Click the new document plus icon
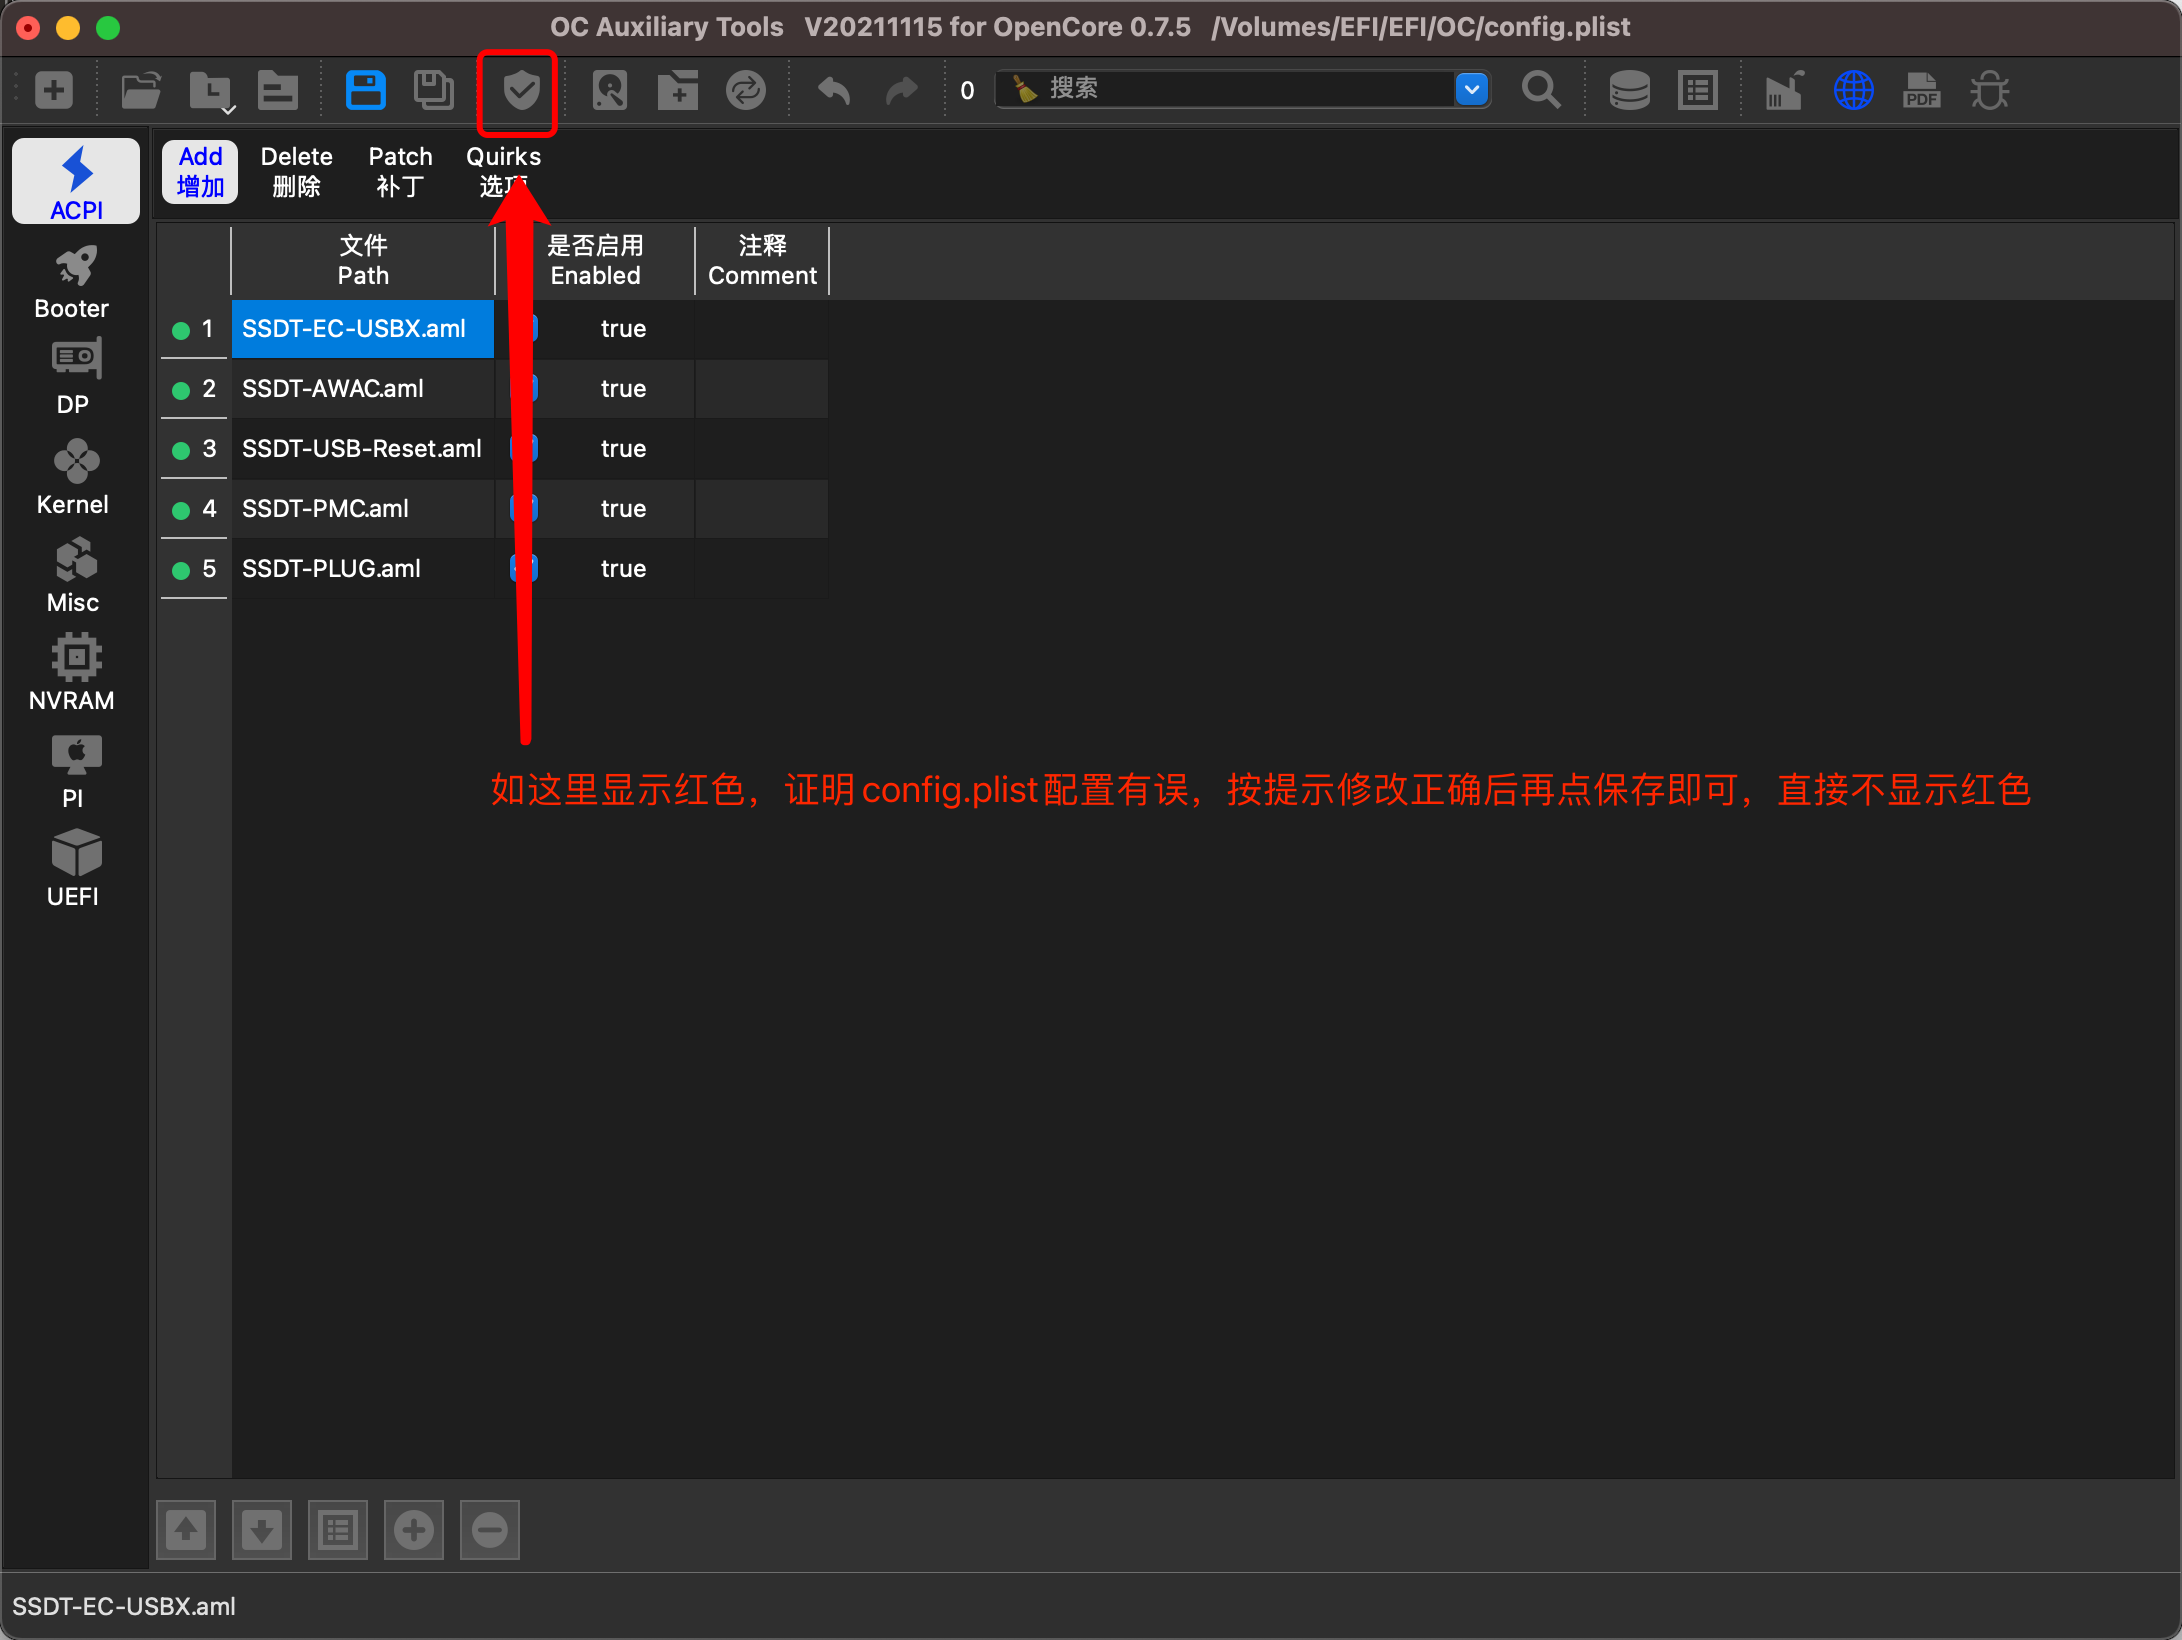 (x=54, y=90)
